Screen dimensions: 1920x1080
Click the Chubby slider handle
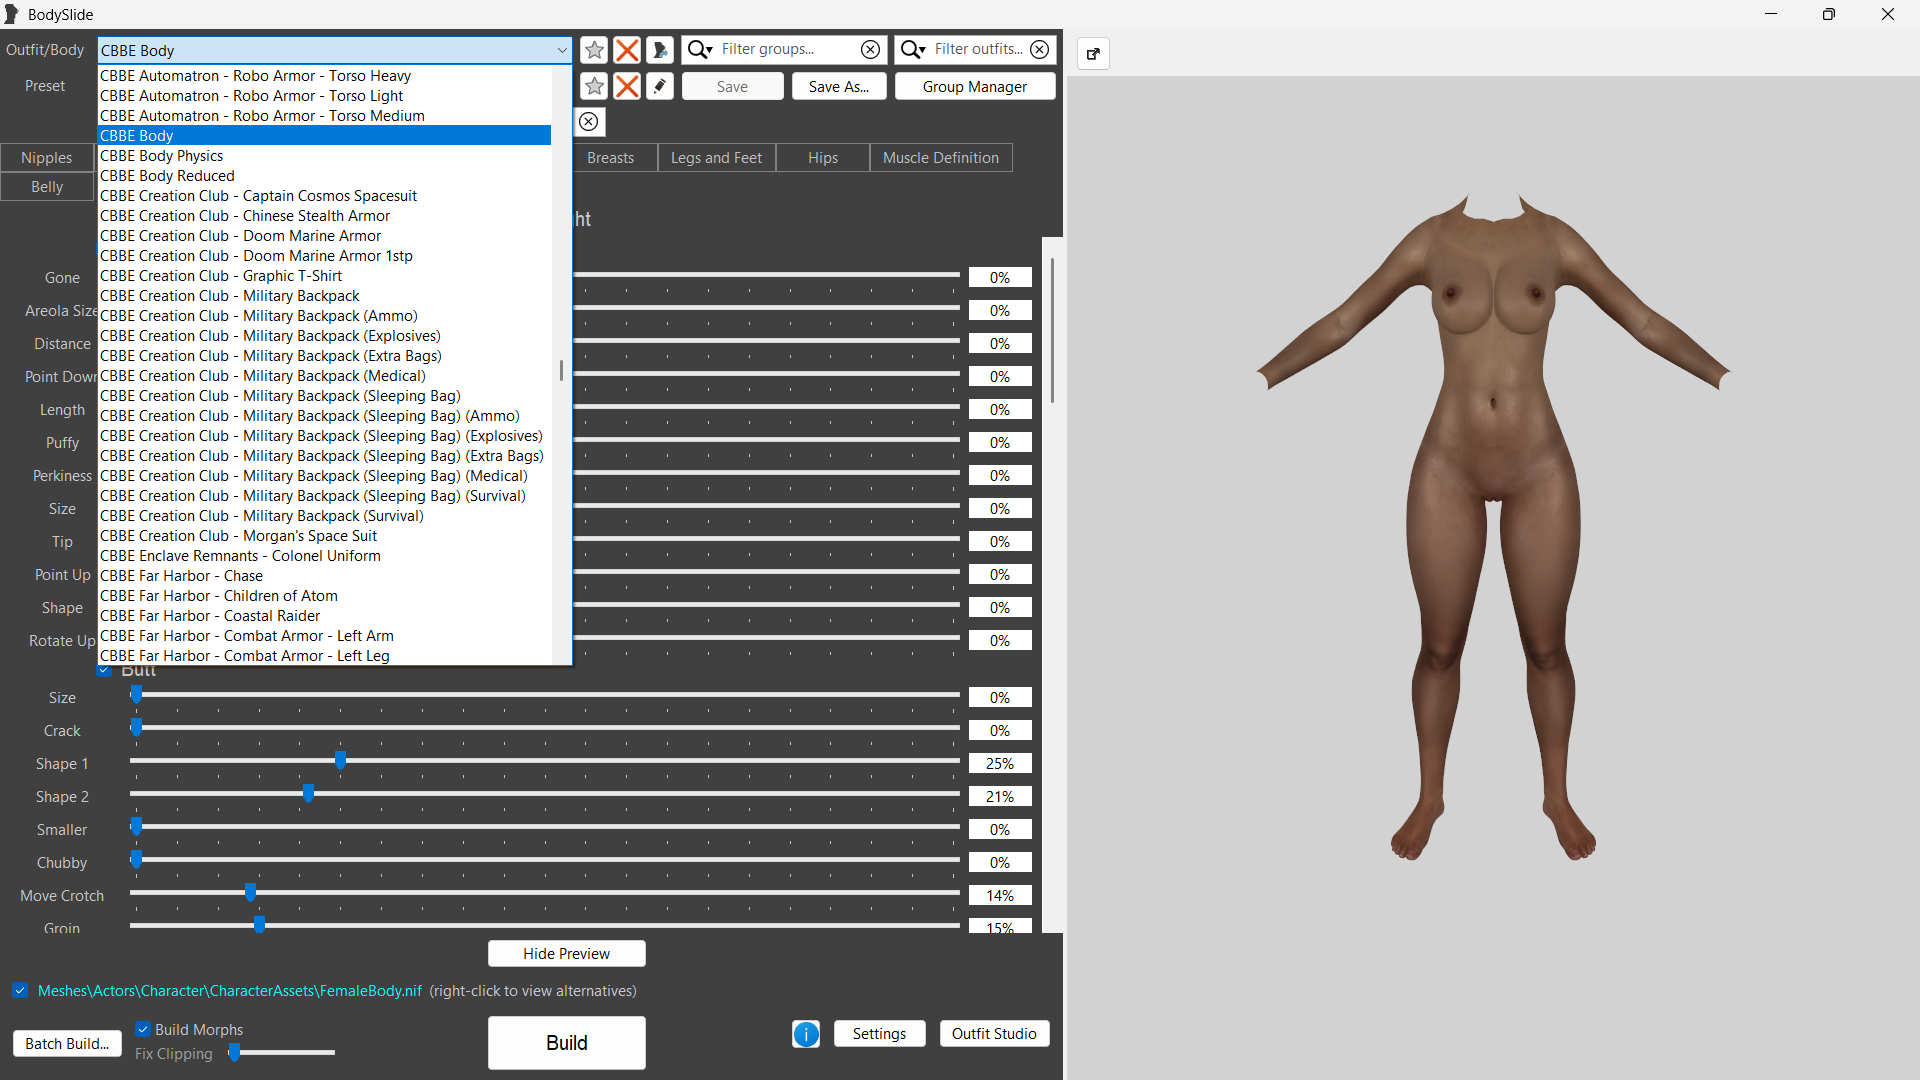[x=136, y=860]
